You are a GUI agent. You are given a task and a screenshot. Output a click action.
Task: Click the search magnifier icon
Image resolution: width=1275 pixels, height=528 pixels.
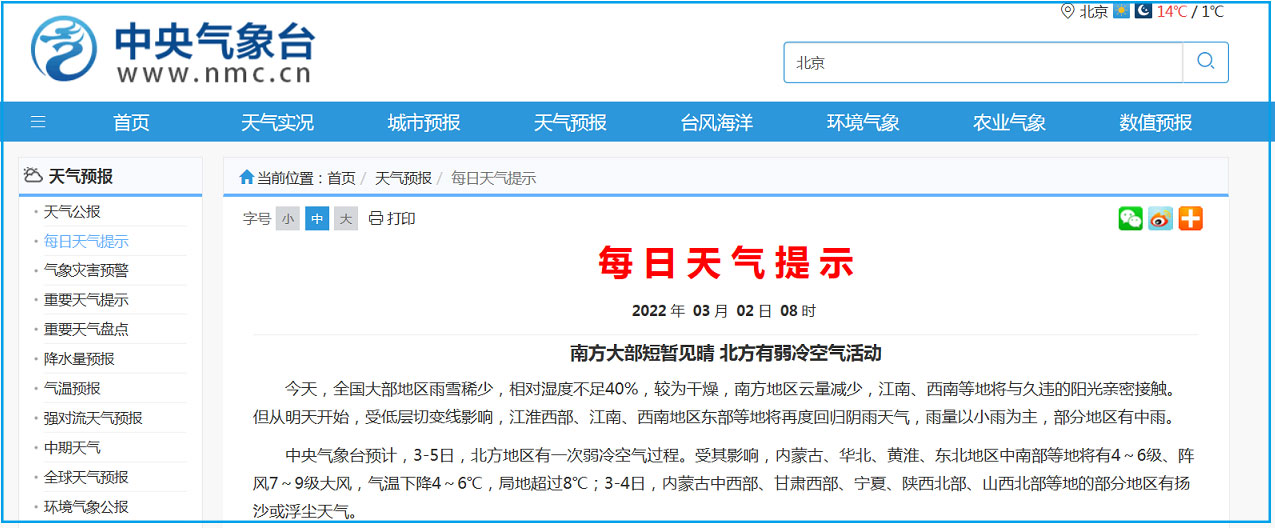(x=1205, y=62)
